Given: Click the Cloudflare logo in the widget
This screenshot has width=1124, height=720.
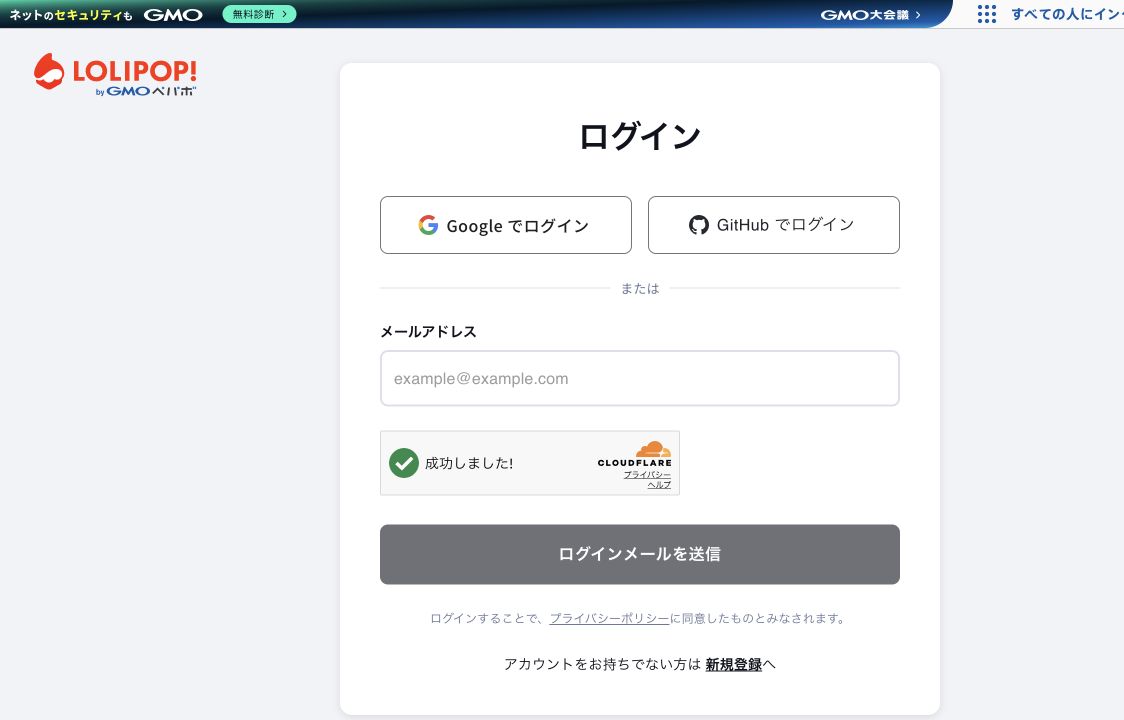Looking at the screenshot, I should pos(635,454).
